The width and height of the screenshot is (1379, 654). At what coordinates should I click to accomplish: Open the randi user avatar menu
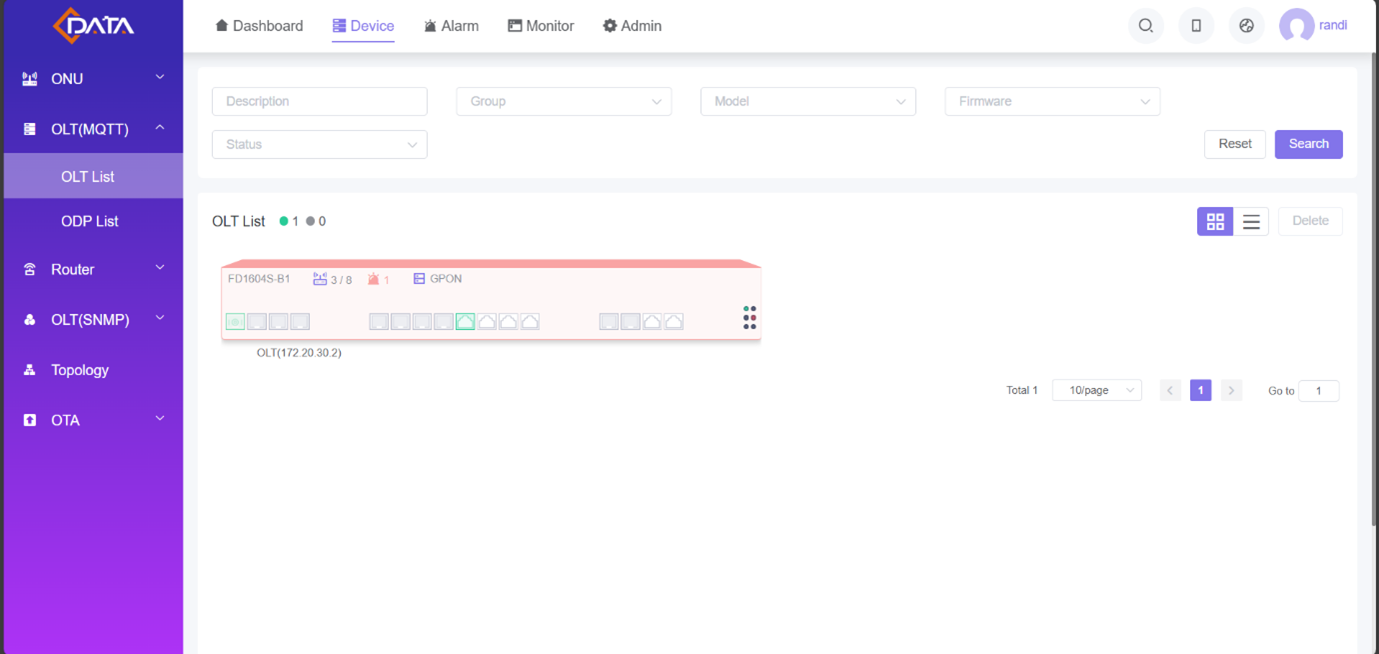pos(1297,26)
